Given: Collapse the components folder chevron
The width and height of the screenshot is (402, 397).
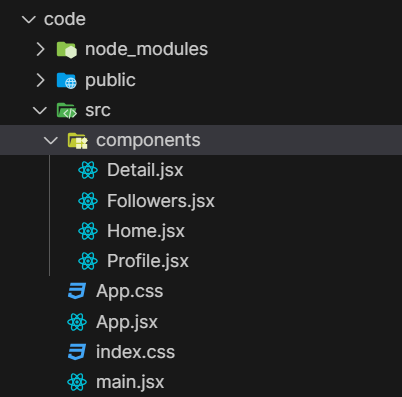Looking at the screenshot, I should pyautogui.click(x=51, y=141).
